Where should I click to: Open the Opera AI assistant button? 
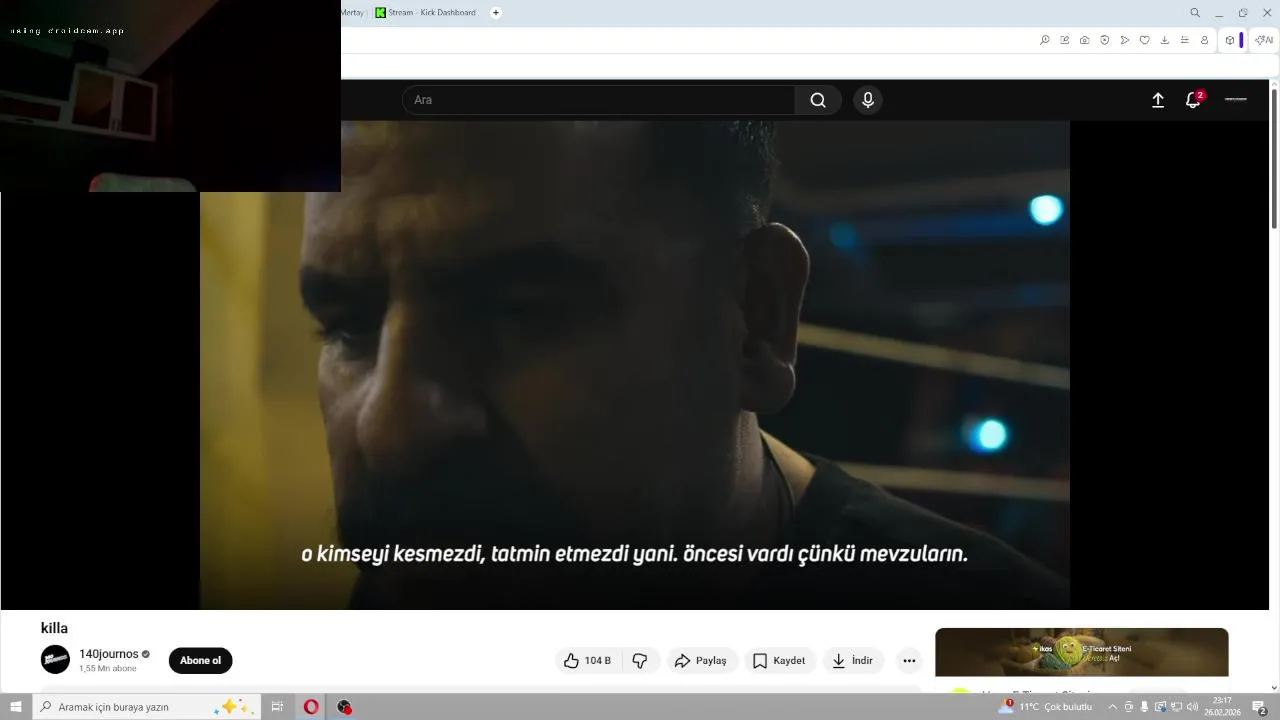(1264, 40)
